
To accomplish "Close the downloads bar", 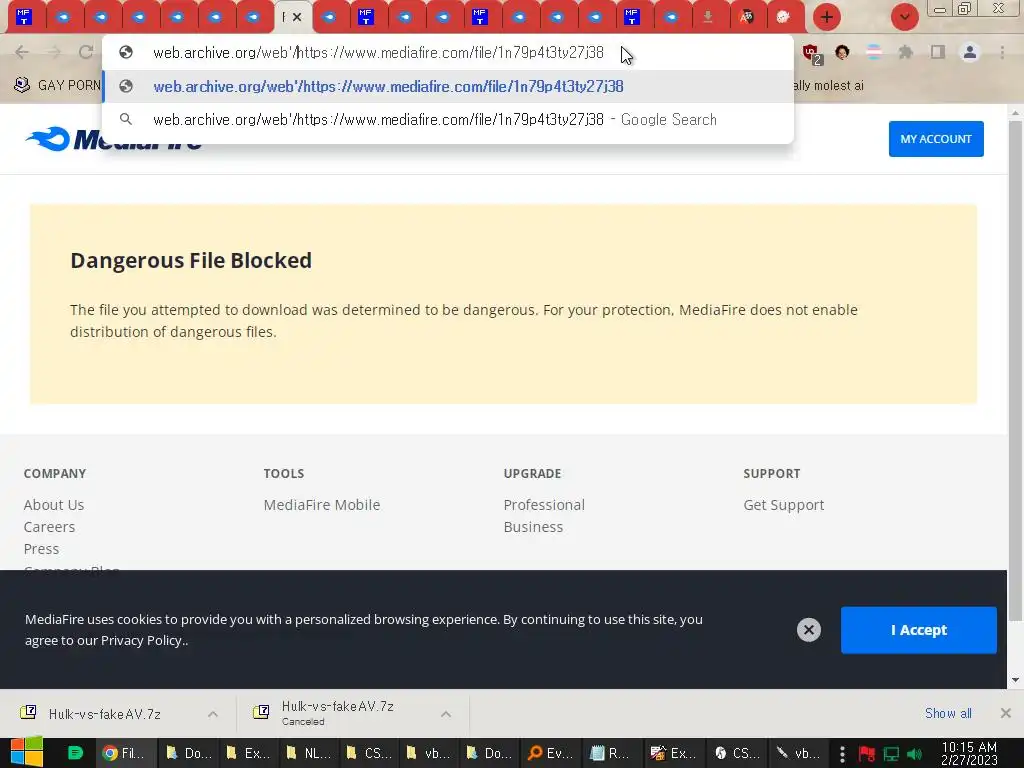I will [x=1006, y=713].
